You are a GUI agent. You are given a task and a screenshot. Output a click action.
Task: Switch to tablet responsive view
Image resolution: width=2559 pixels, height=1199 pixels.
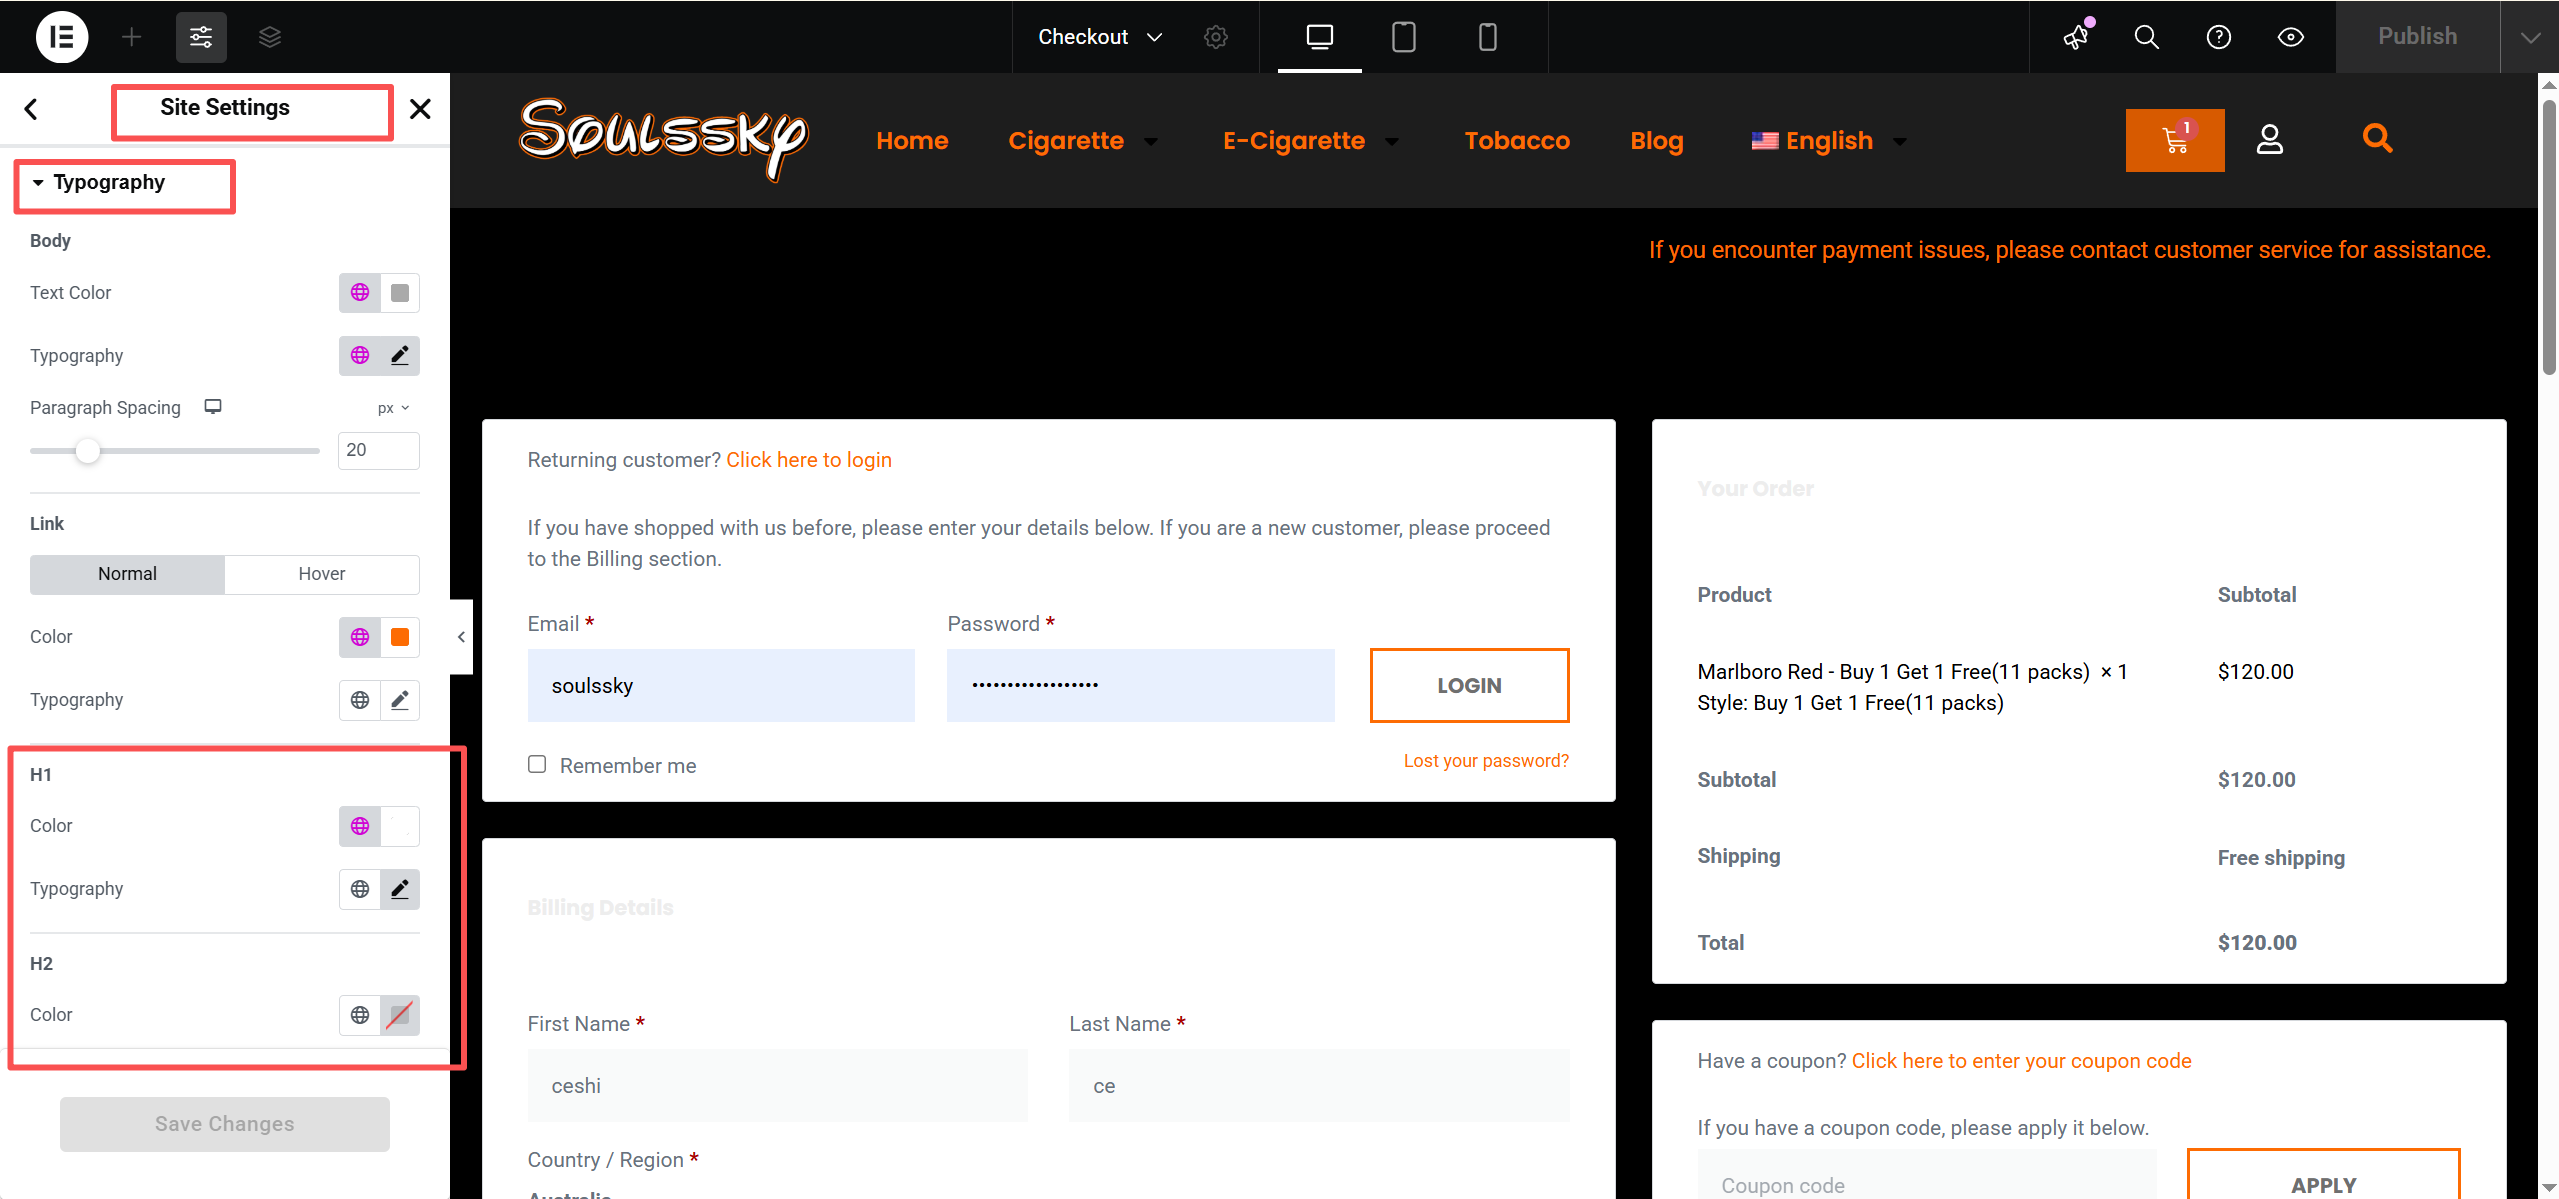coord(1403,37)
